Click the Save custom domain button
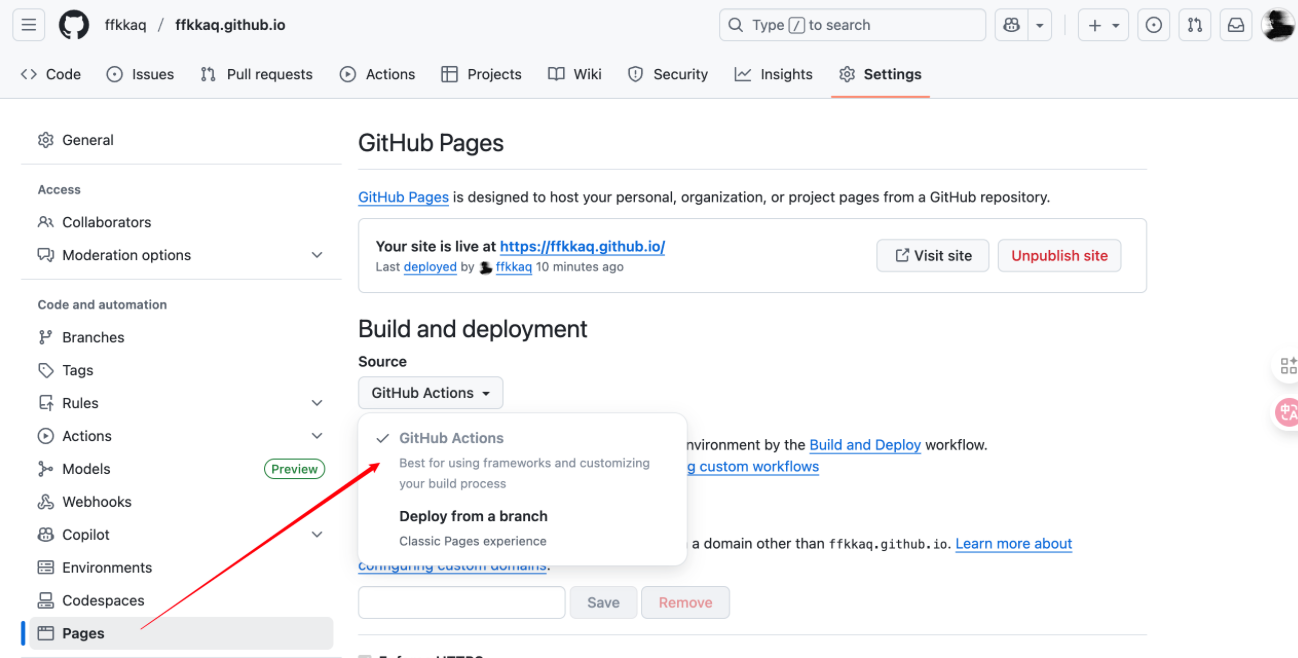 coord(603,602)
